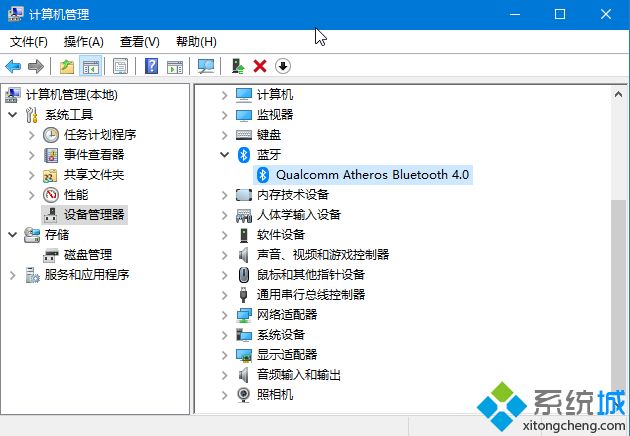The image size is (630, 436).
Task: Click the mouse icon beside 鼠标和其他指针设备
Action: [x=244, y=275]
